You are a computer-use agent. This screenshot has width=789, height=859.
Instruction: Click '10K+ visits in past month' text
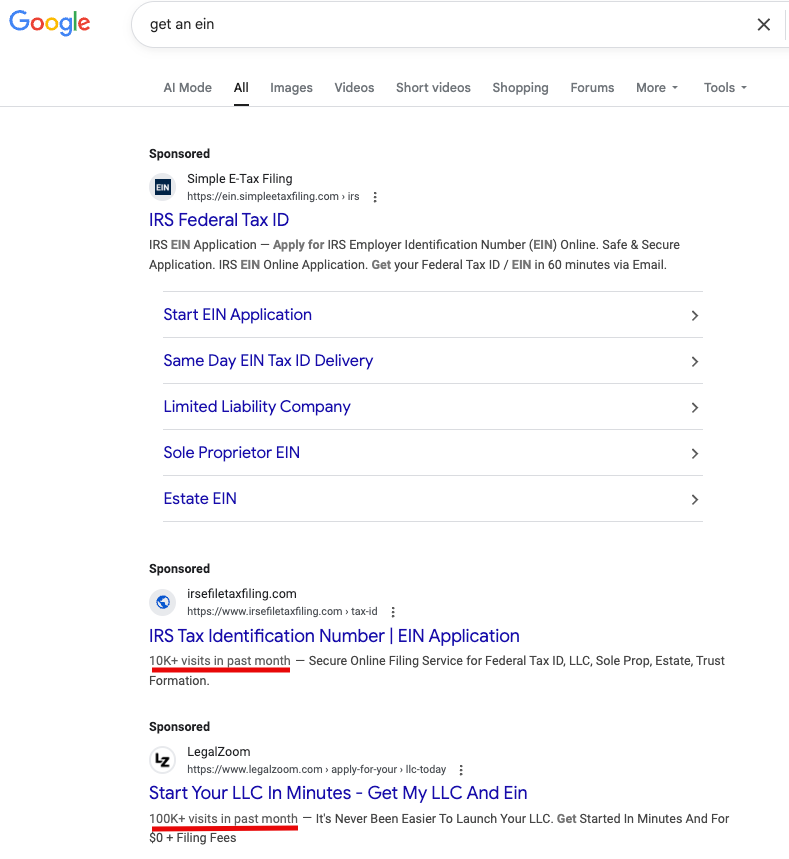click(220, 661)
